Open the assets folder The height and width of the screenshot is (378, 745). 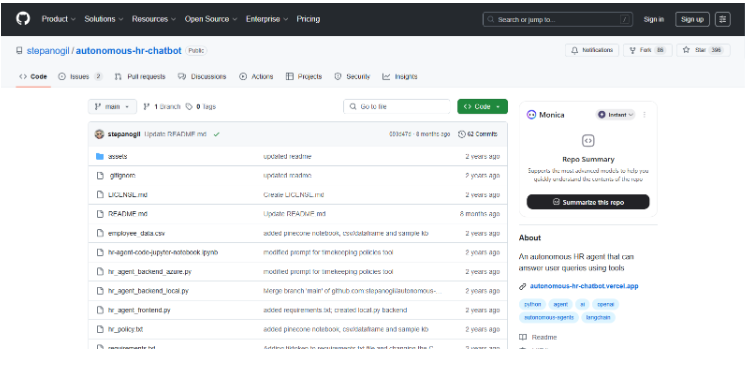click(117, 156)
